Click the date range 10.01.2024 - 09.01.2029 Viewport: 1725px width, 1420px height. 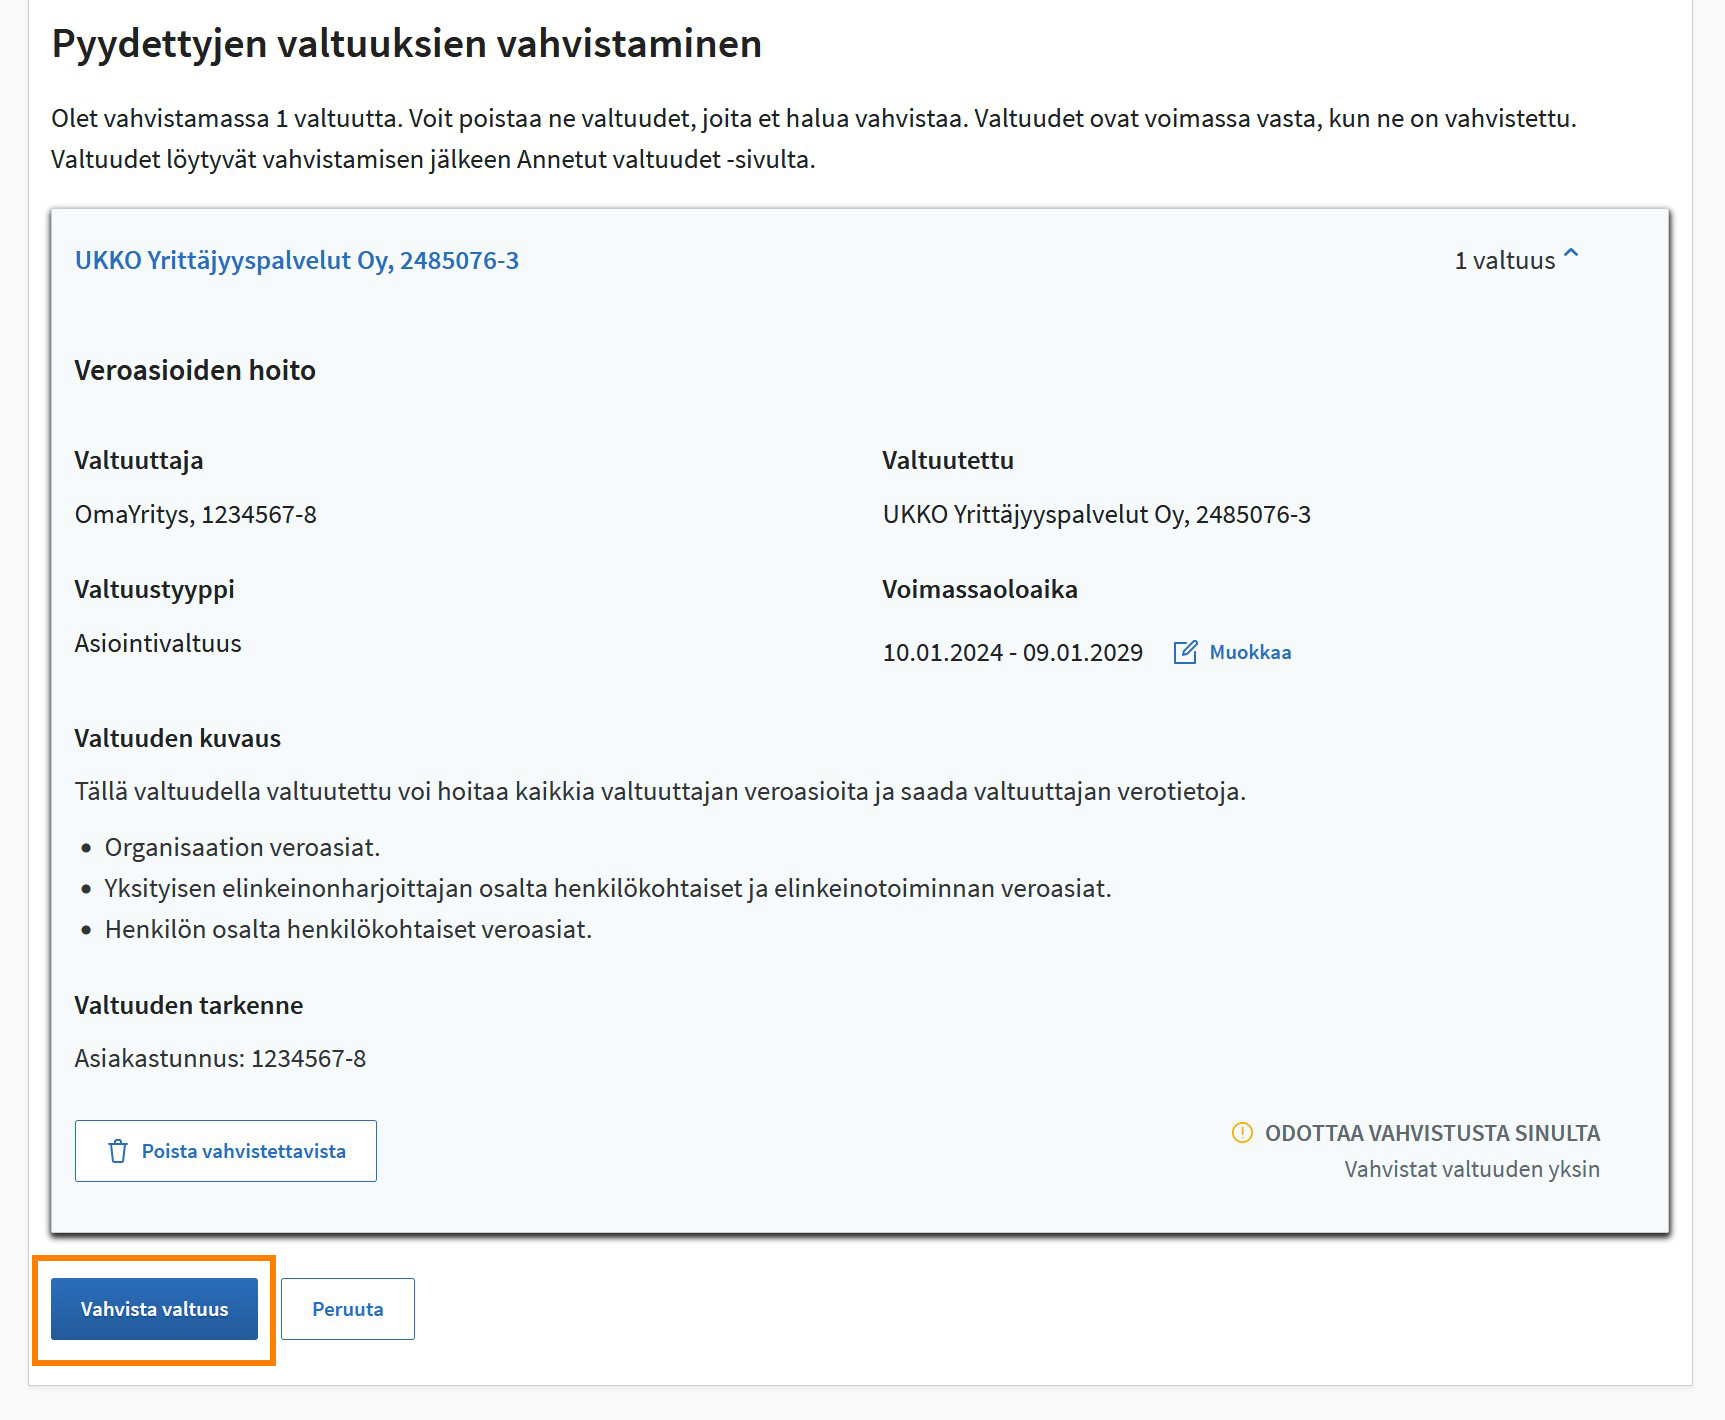coord(1012,653)
